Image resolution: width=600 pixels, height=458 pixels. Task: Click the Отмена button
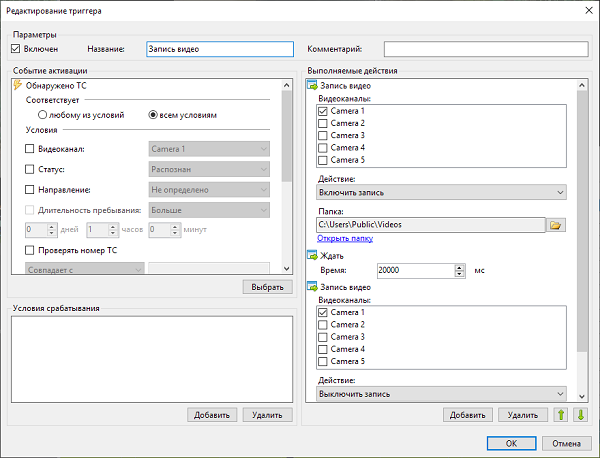point(567,443)
